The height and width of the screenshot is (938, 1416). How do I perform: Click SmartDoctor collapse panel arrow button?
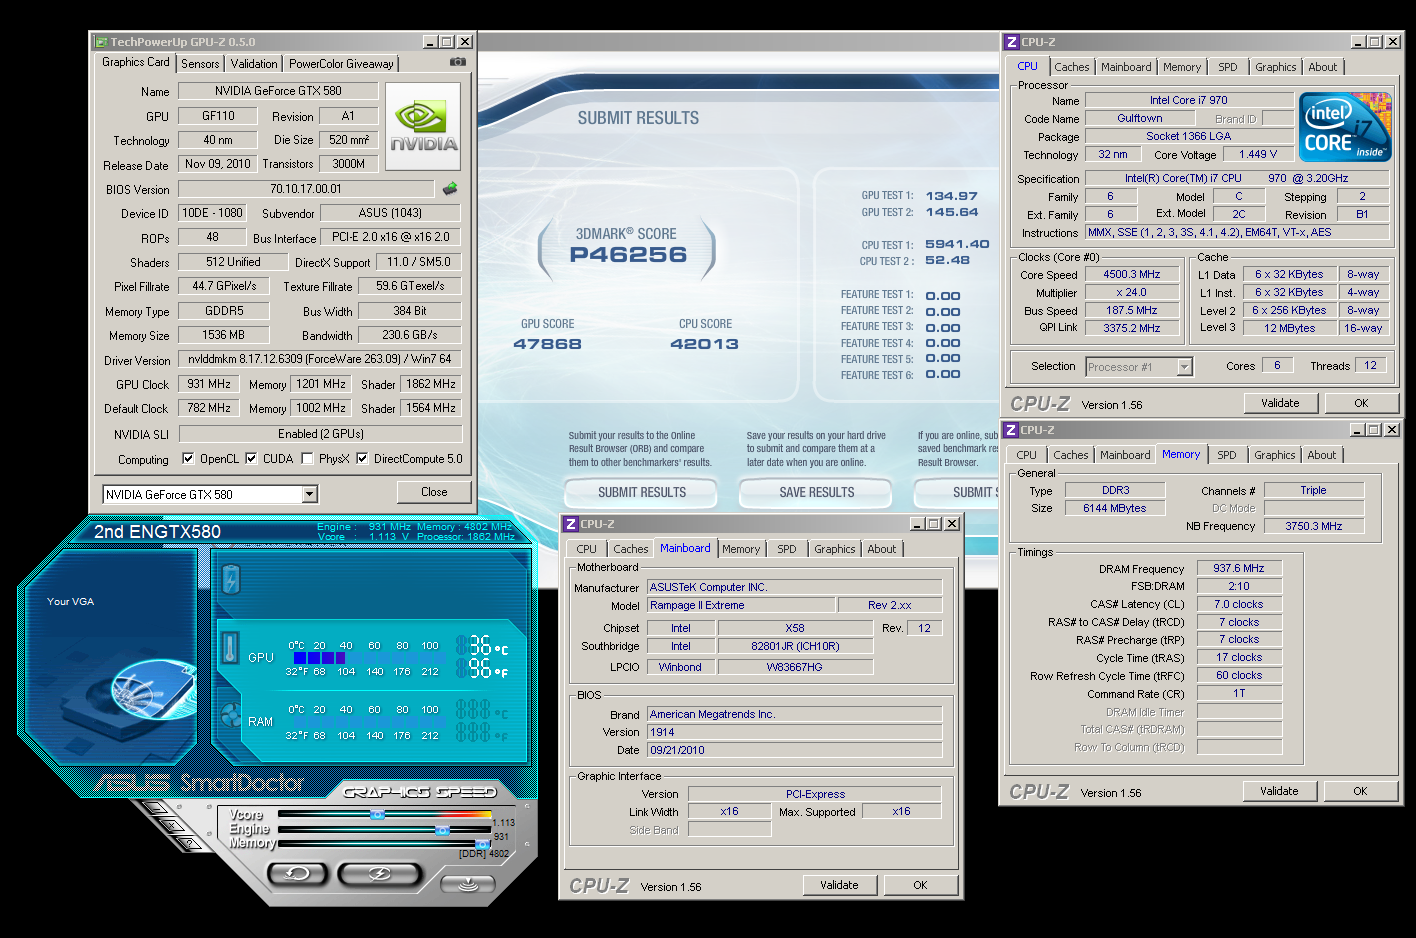[x=468, y=883]
